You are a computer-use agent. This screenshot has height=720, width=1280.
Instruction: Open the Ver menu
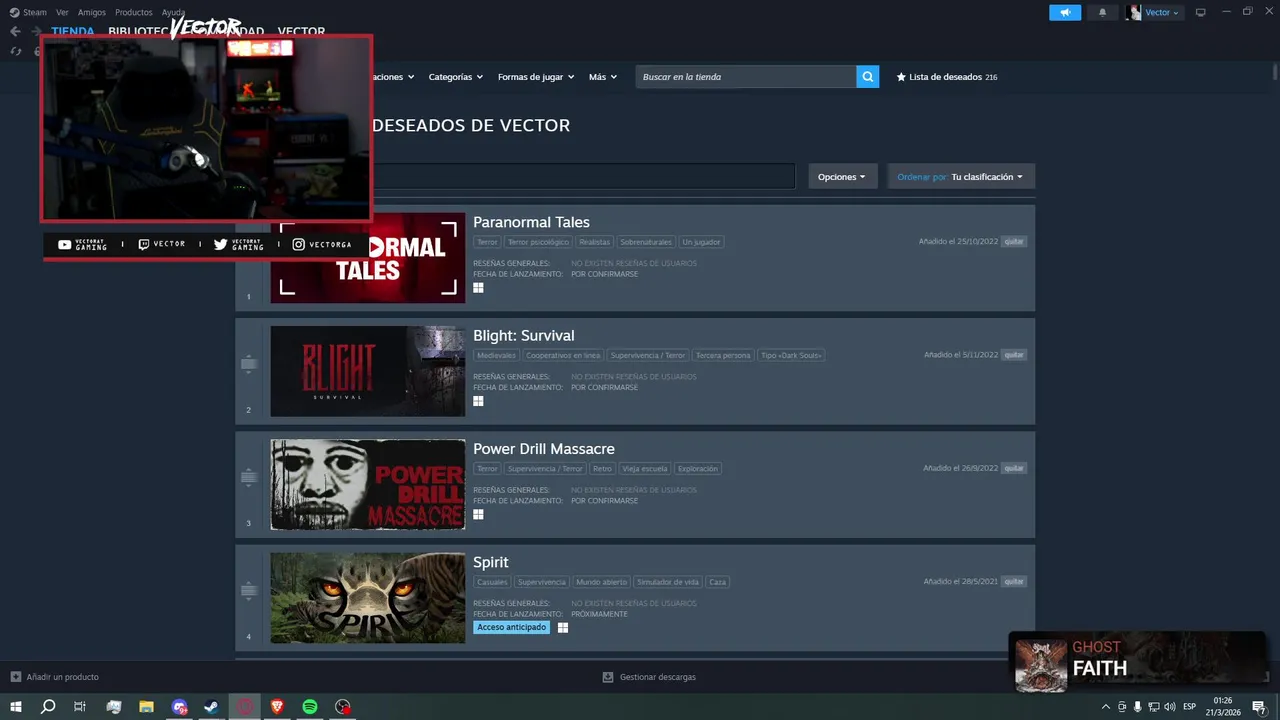[62, 12]
